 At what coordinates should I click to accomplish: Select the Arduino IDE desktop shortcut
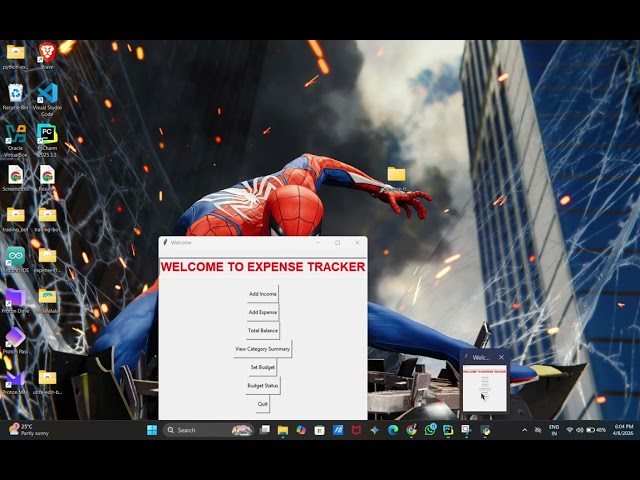(16, 260)
